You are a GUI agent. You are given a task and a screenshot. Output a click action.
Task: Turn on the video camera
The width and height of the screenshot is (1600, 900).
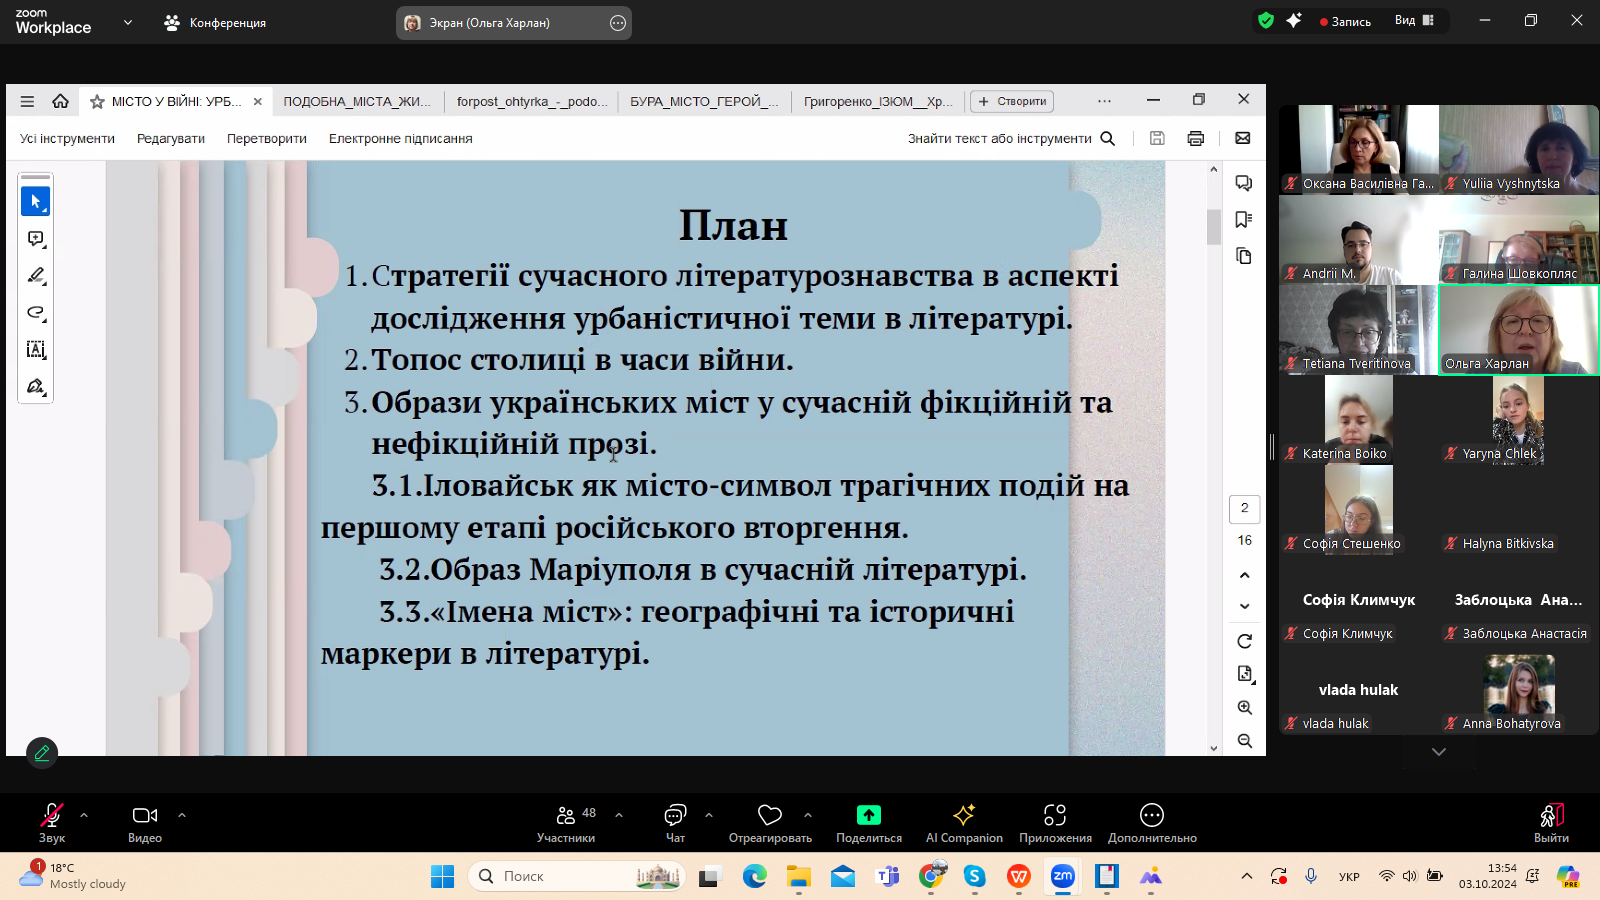[145, 822]
